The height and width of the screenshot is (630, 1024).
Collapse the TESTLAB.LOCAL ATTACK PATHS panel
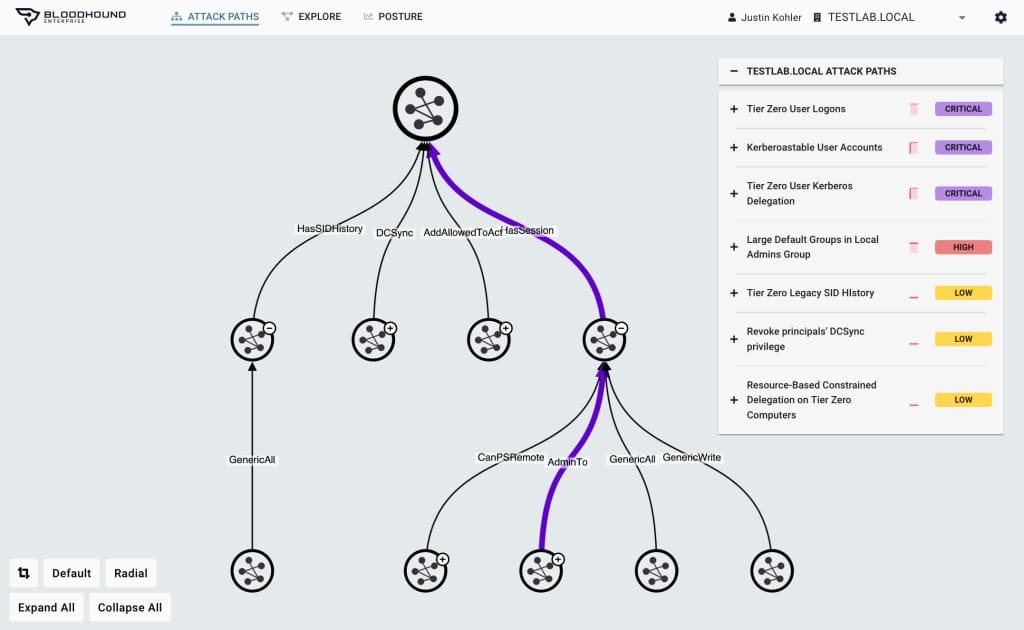pyautogui.click(x=734, y=71)
